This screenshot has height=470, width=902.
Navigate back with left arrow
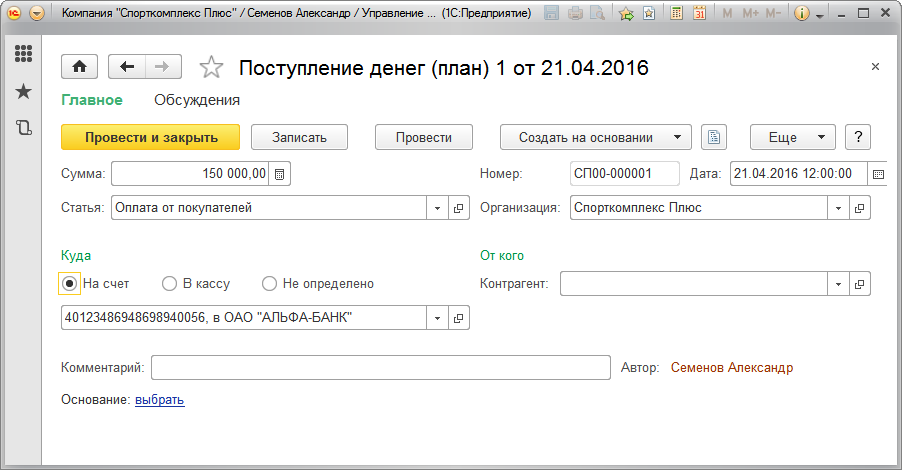[x=127, y=67]
